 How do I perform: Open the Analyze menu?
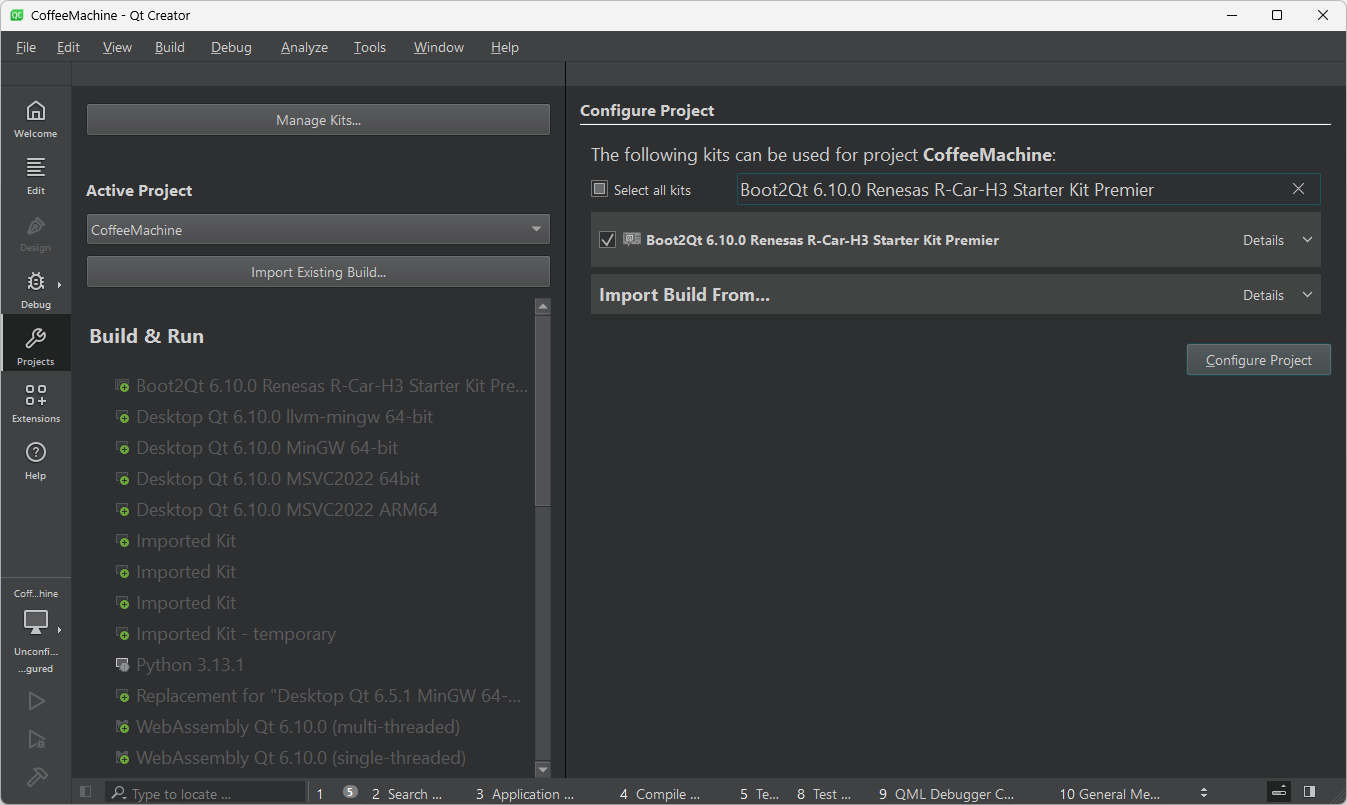(x=303, y=47)
